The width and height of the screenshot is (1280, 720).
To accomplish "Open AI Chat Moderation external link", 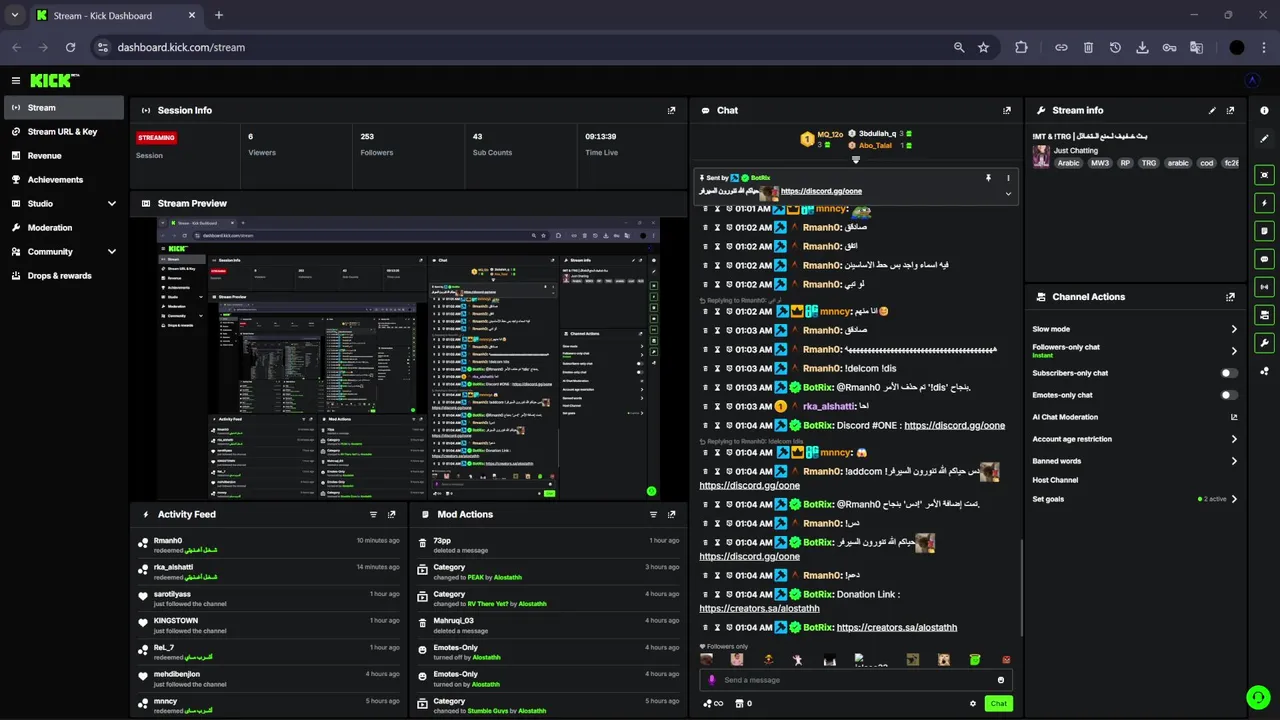I will 1234,417.
